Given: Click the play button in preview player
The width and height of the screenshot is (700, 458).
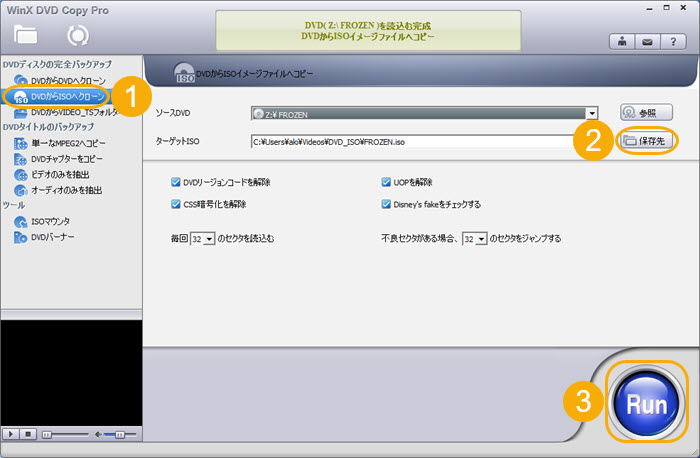Looking at the screenshot, I should coord(11,434).
